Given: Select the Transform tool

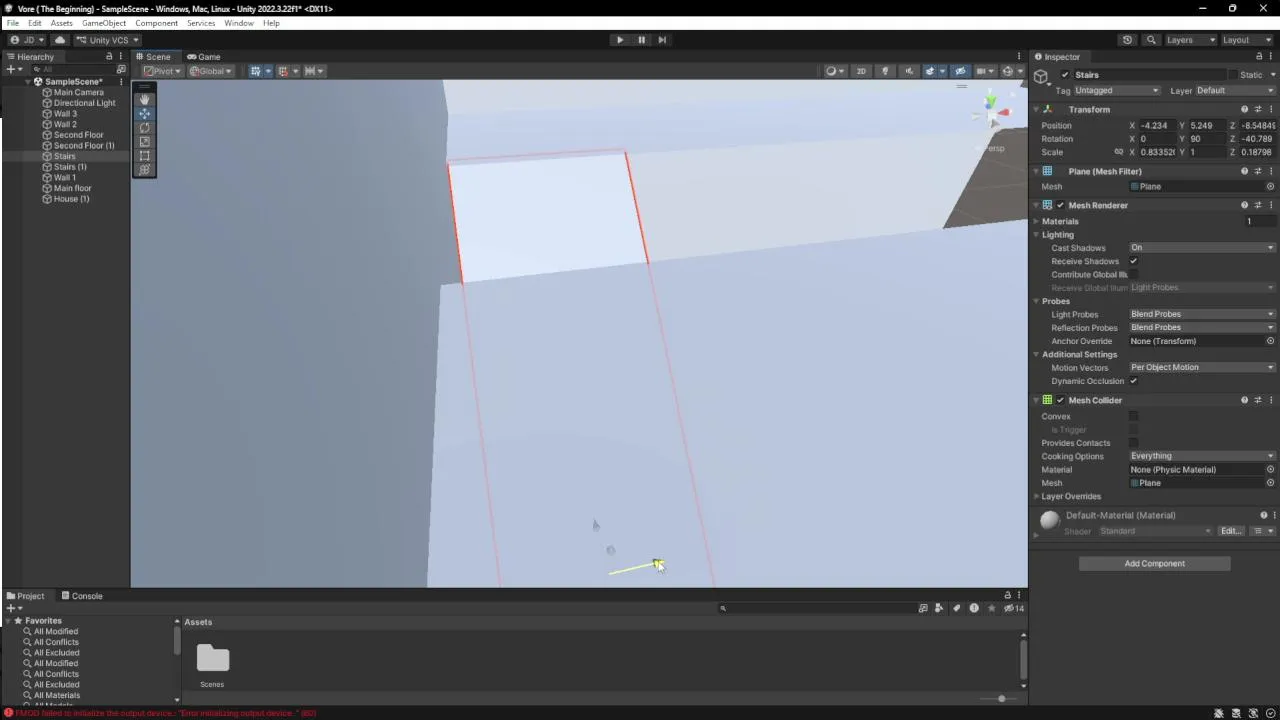Looking at the screenshot, I should click(x=145, y=169).
